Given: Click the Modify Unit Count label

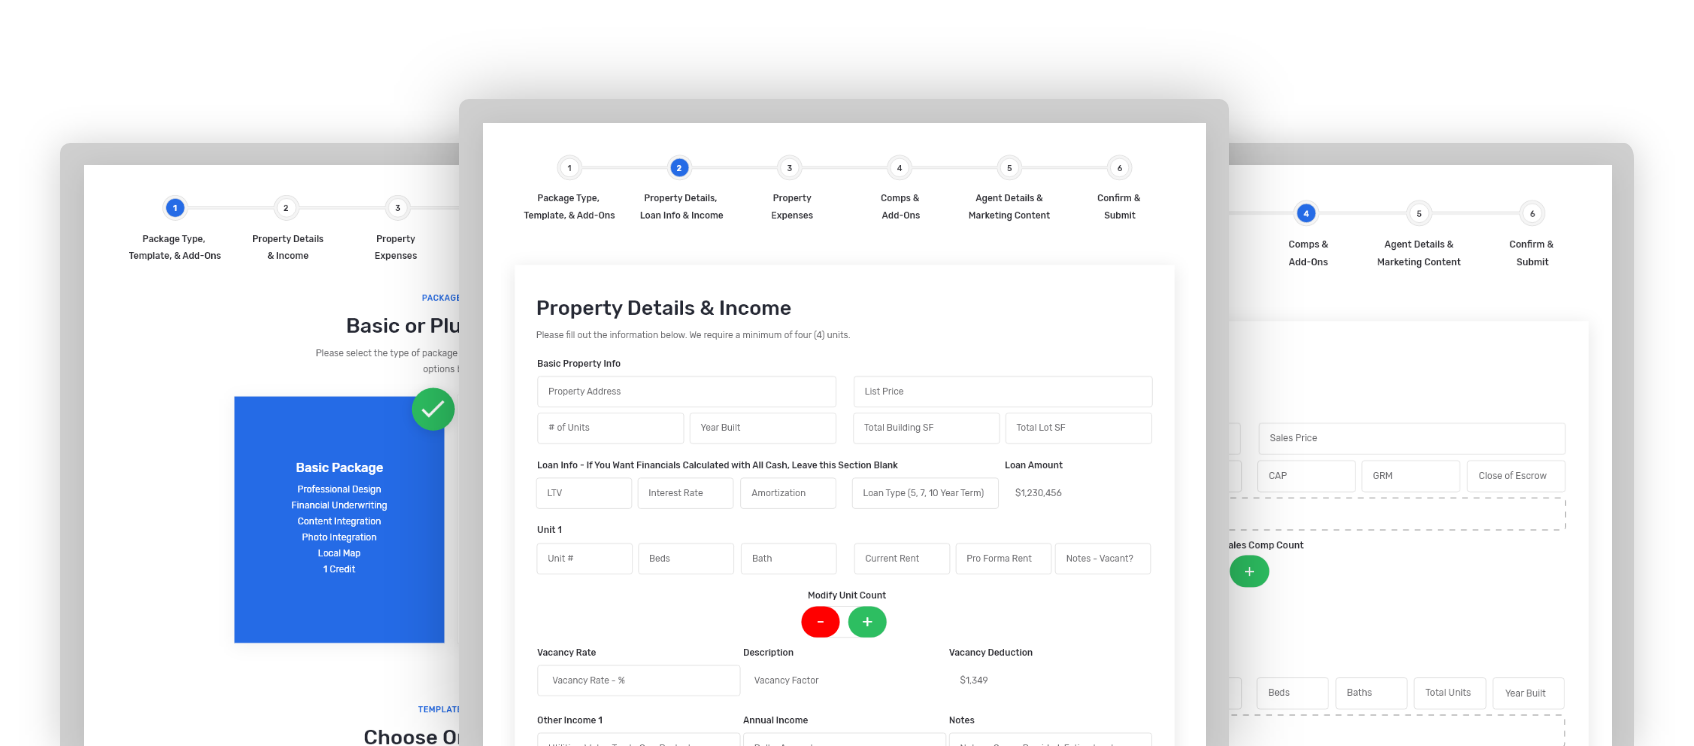Looking at the screenshot, I should [x=847, y=595].
